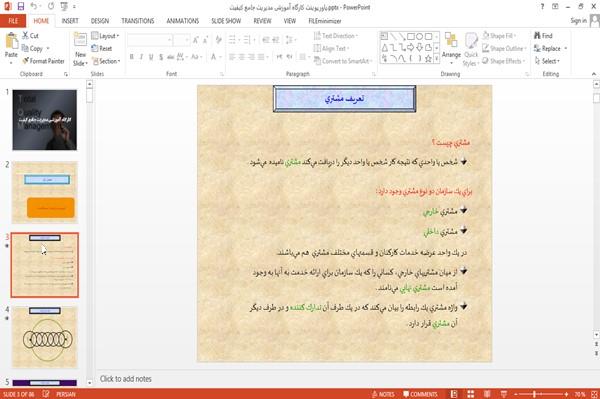Open the Arrange dropdown
600x399 pixels.
451,48
